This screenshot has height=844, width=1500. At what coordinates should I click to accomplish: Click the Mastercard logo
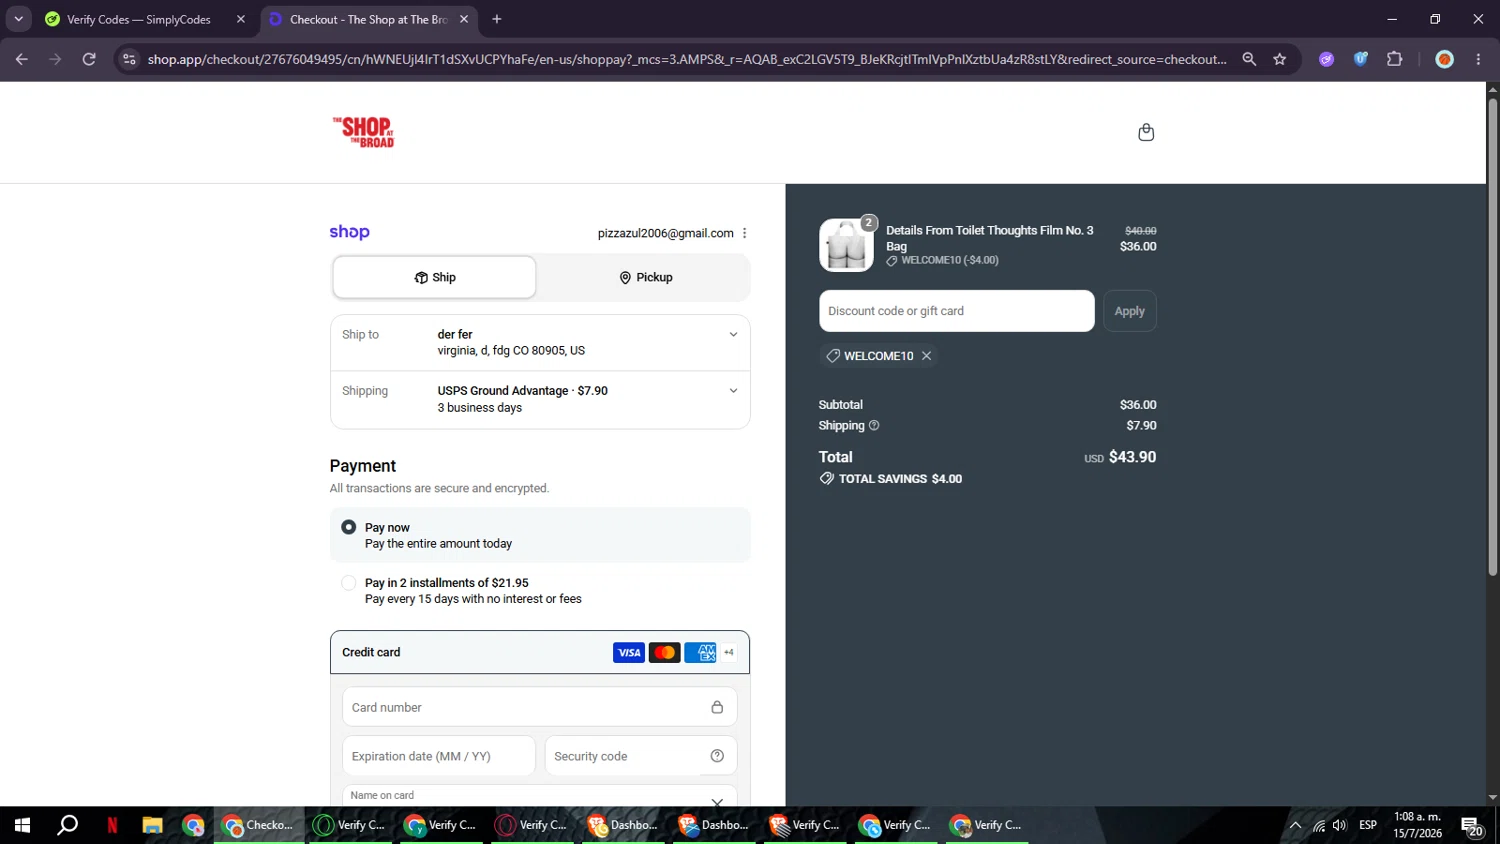664,653
